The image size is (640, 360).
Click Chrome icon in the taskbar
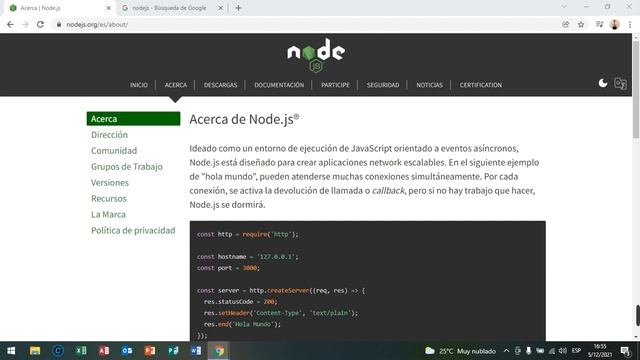219,351
